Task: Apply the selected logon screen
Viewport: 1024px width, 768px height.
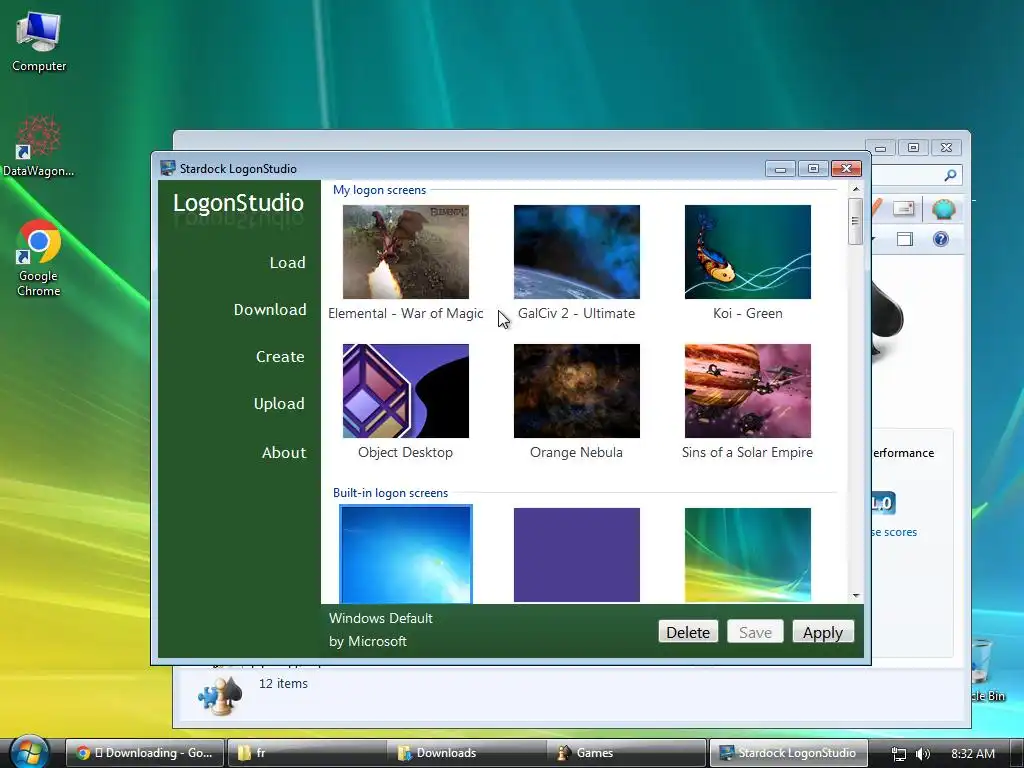Action: [823, 632]
